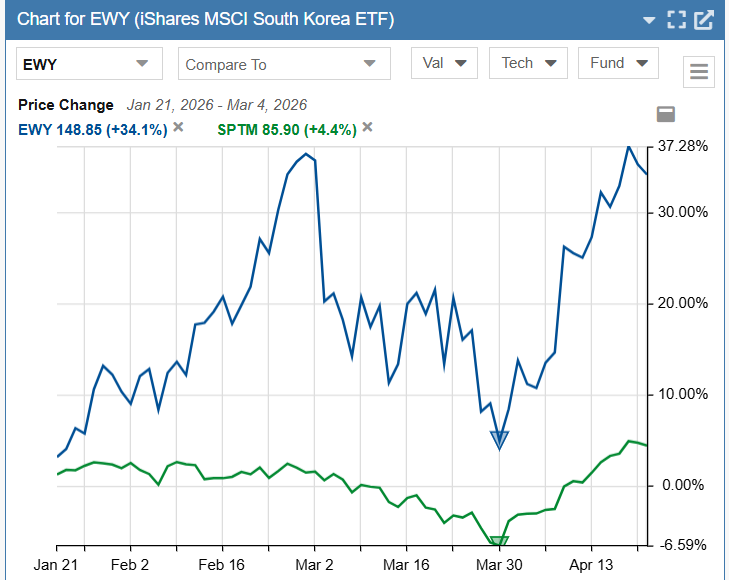Click the 30.00% axis value
The width and height of the screenshot is (729, 580).
tap(683, 212)
